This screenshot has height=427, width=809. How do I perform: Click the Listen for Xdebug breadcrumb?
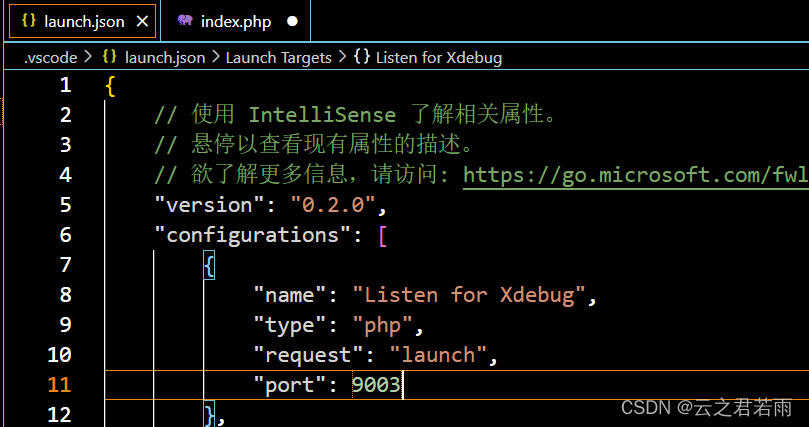click(438, 57)
